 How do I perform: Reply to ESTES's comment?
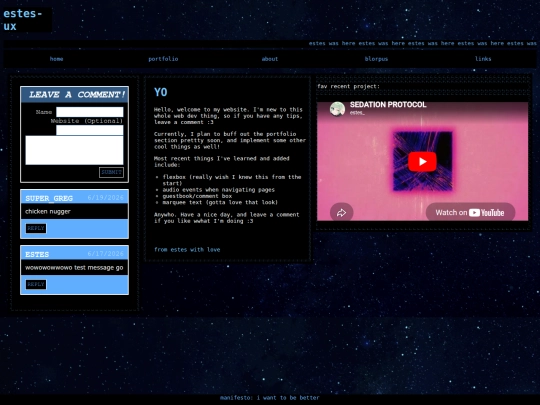click(x=36, y=284)
